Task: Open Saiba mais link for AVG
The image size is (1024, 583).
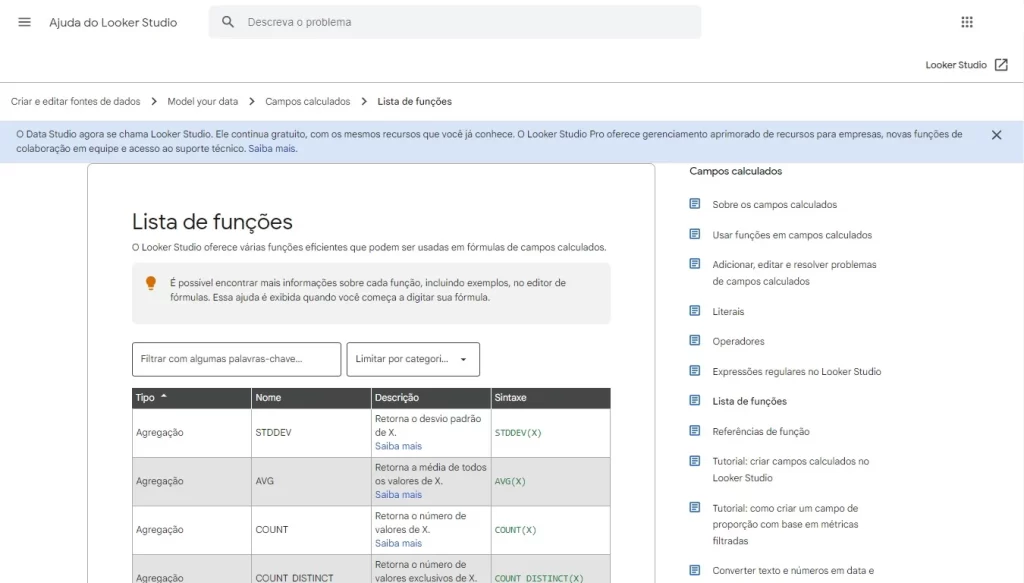Action: click(398, 495)
